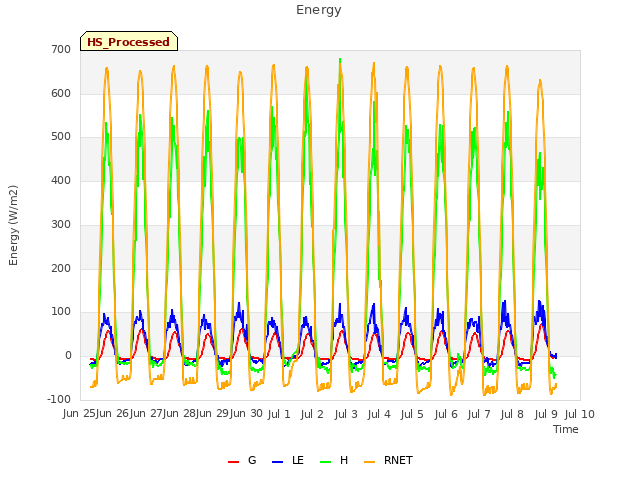Click the Jun 30 tick label
The width and height of the screenshot is (640, 480).
pos(246,414)
